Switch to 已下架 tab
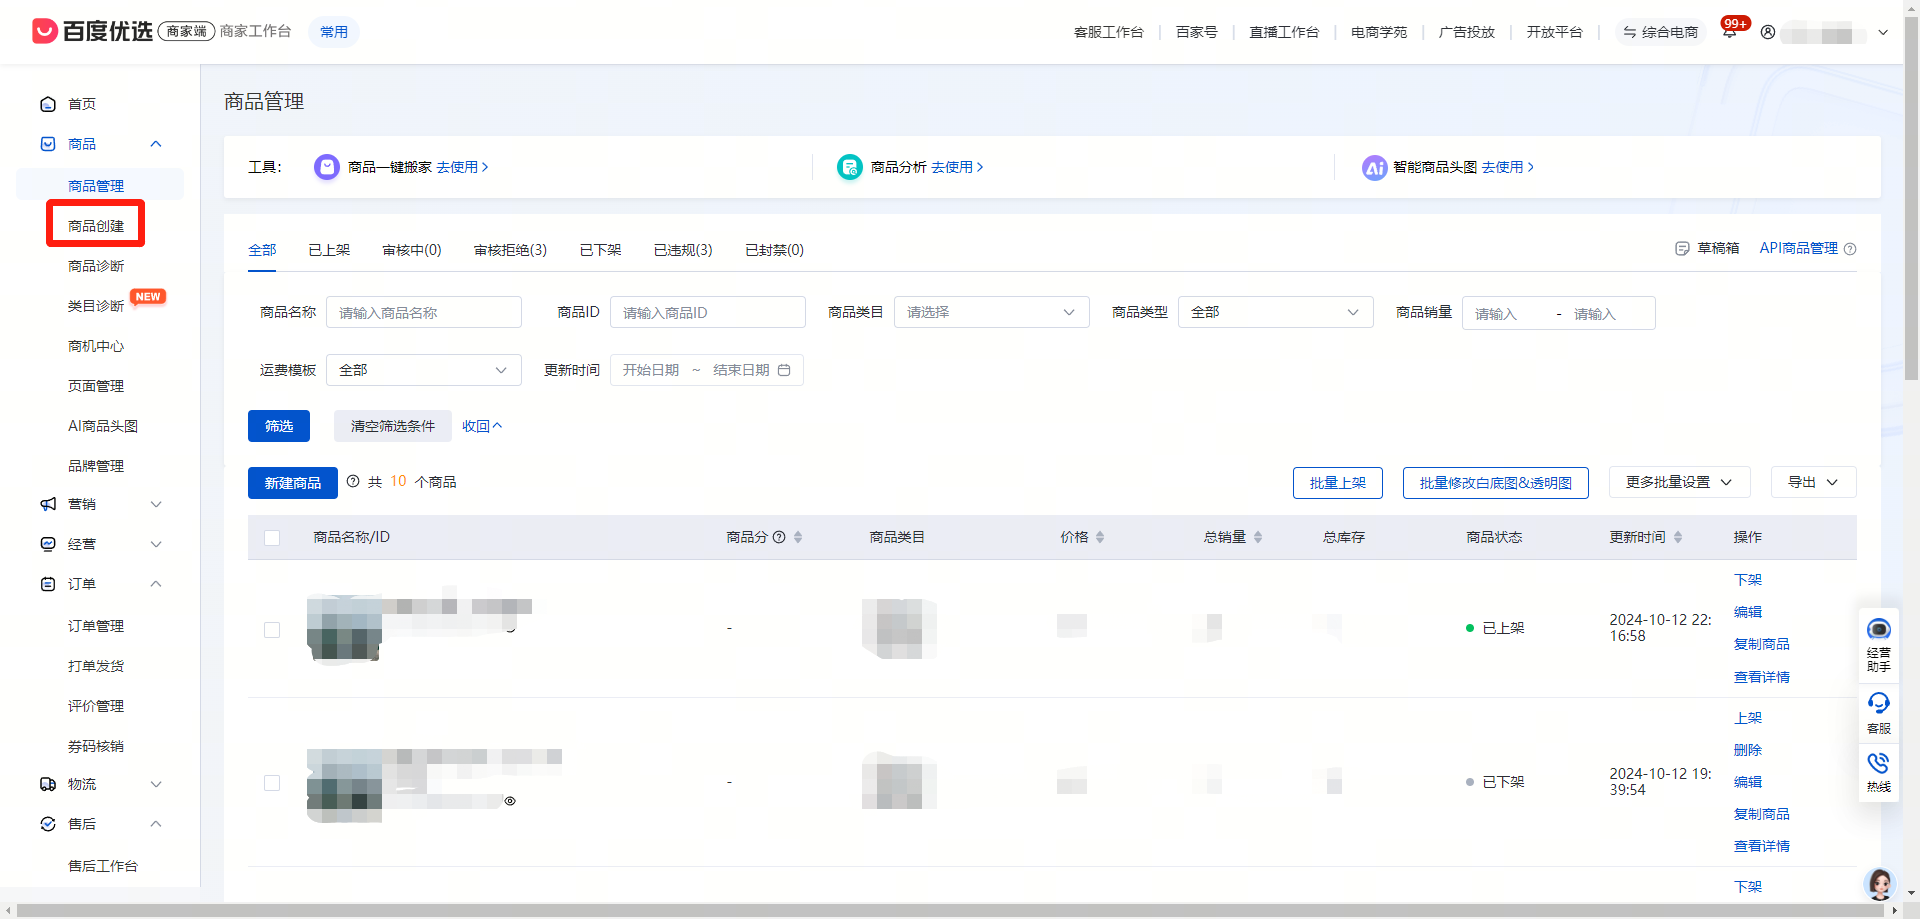Screen dimensions: 1920x919 [600, 250]
